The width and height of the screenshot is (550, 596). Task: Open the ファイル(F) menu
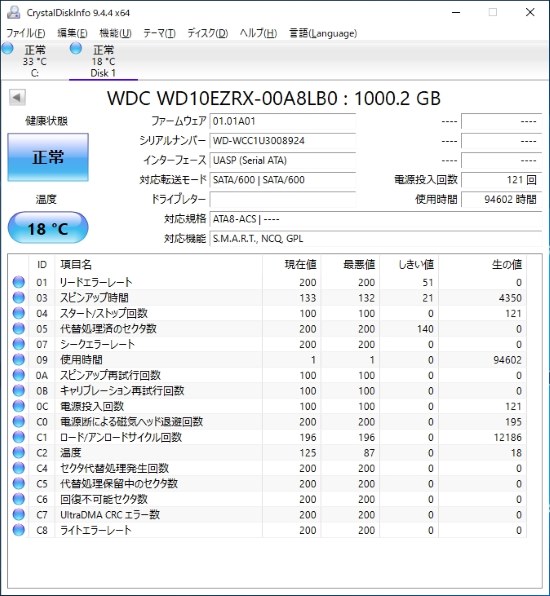pyautogui.click(x=25, y=33)
